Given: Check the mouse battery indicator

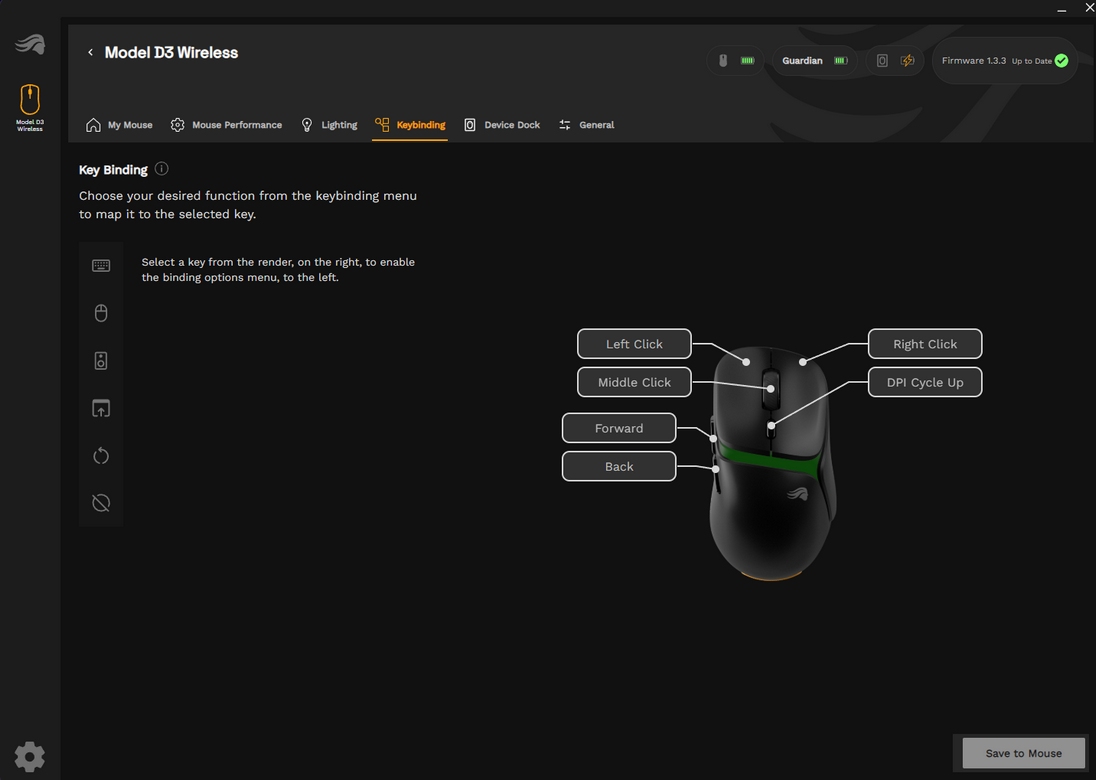Looking at the screenshot, I should pos(735,61).
